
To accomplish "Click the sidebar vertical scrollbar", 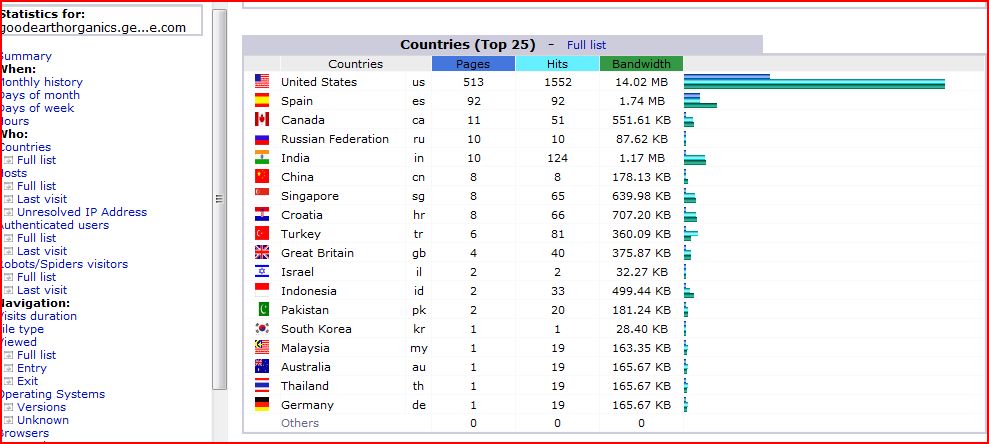I will (x=219, y=199).
